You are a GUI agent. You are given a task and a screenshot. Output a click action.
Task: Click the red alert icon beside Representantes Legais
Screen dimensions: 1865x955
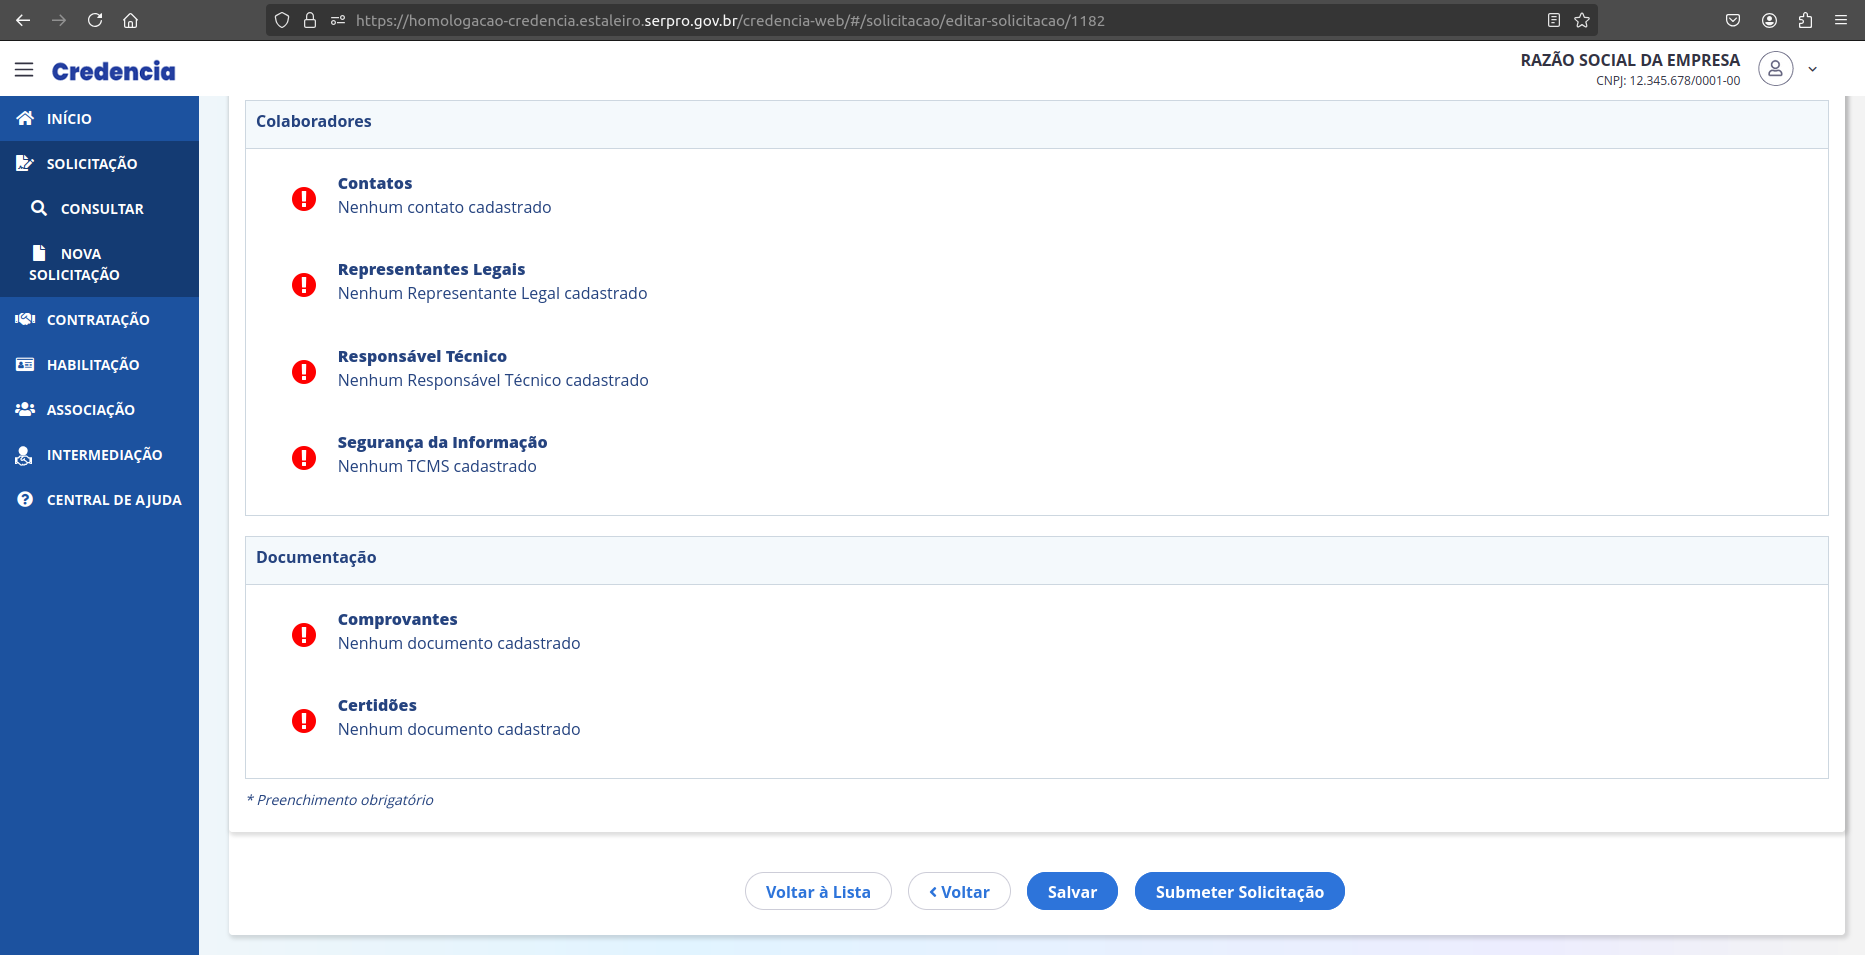point(304,285)
